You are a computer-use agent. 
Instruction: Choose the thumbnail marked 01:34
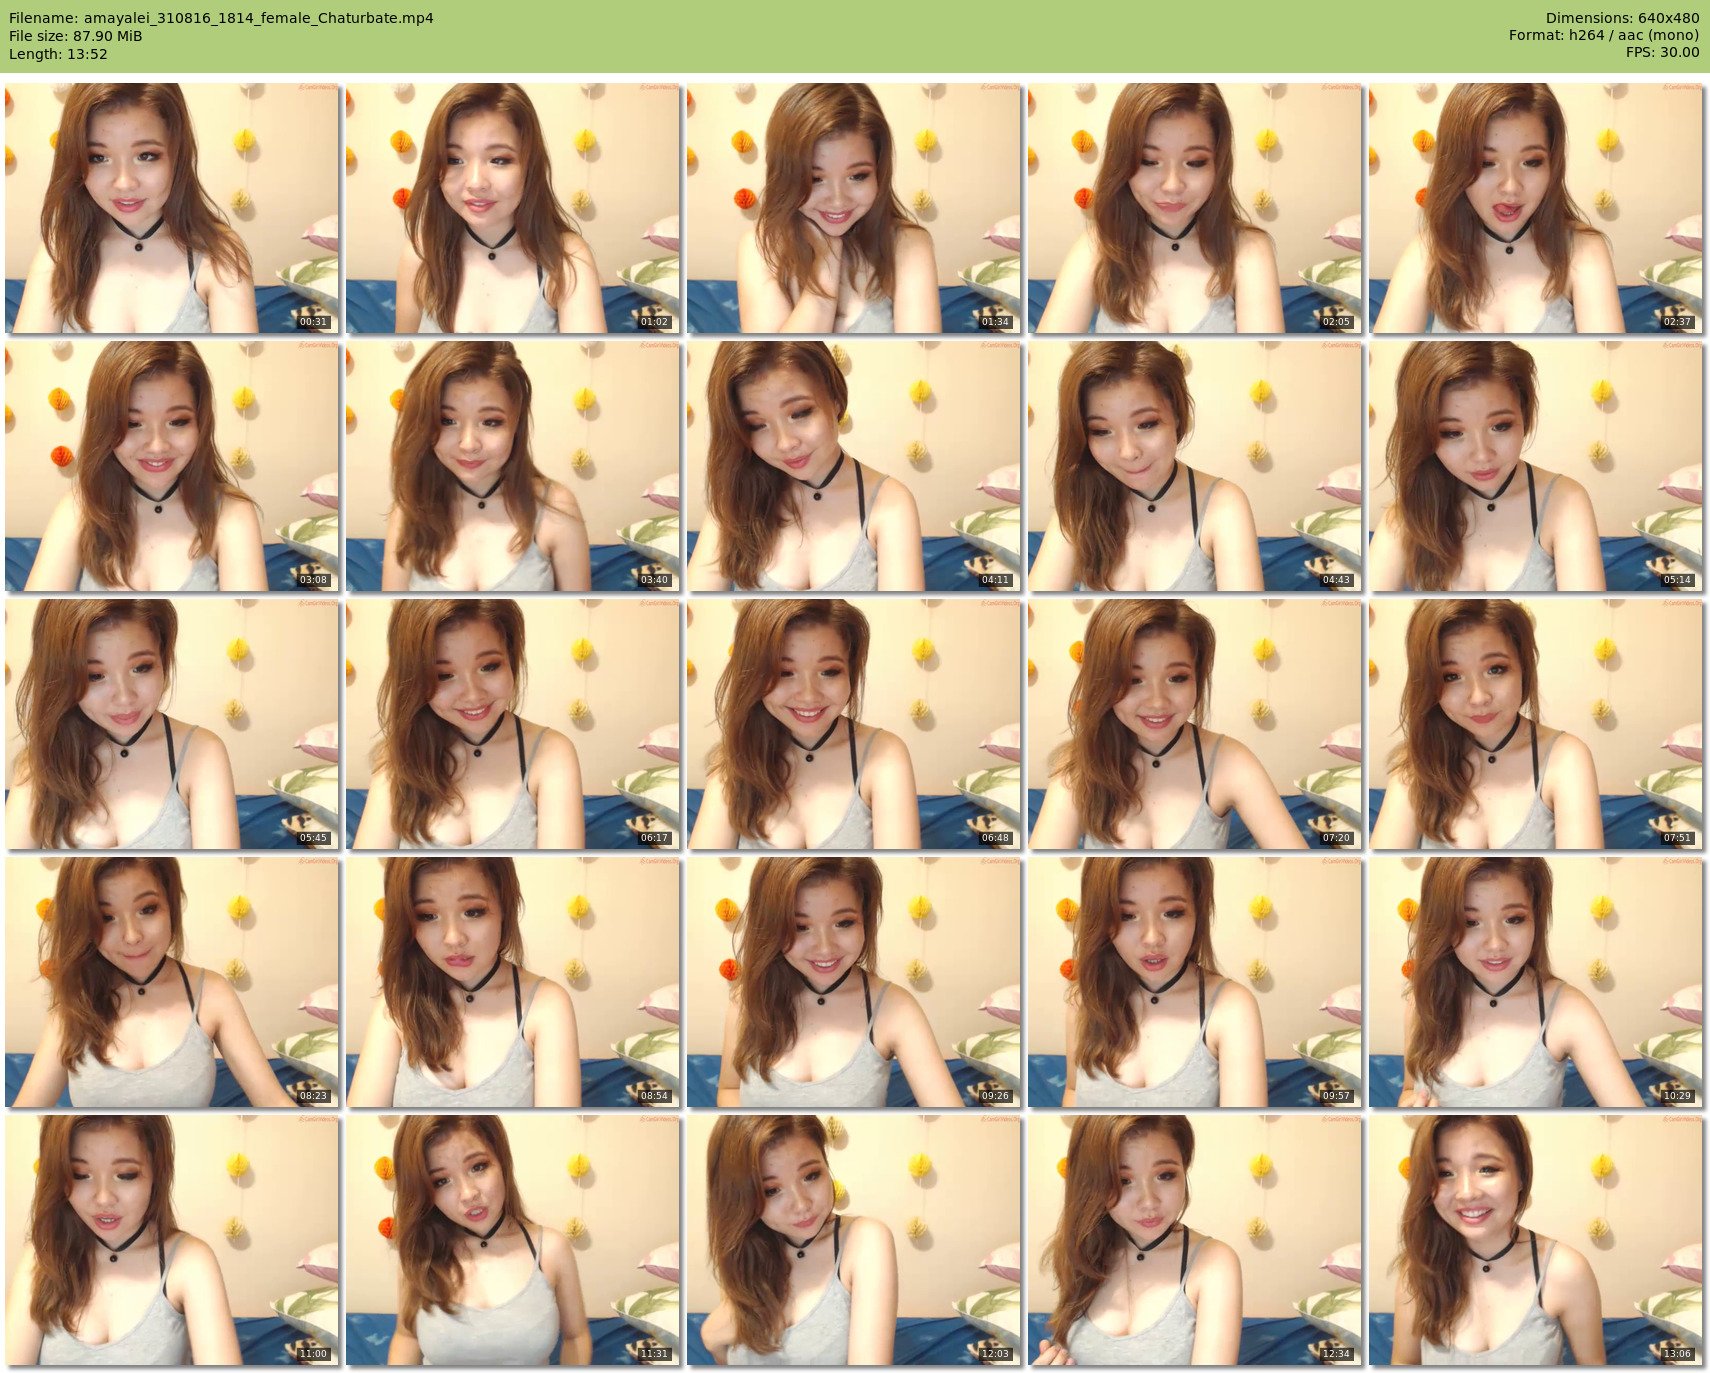[854, 208]
